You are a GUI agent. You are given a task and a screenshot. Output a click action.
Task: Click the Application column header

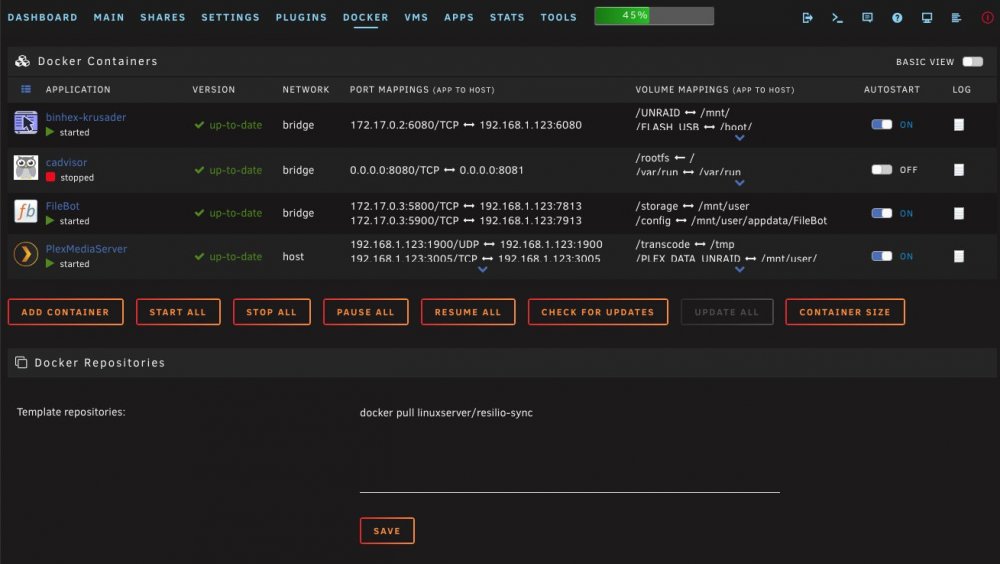[78, 89]
